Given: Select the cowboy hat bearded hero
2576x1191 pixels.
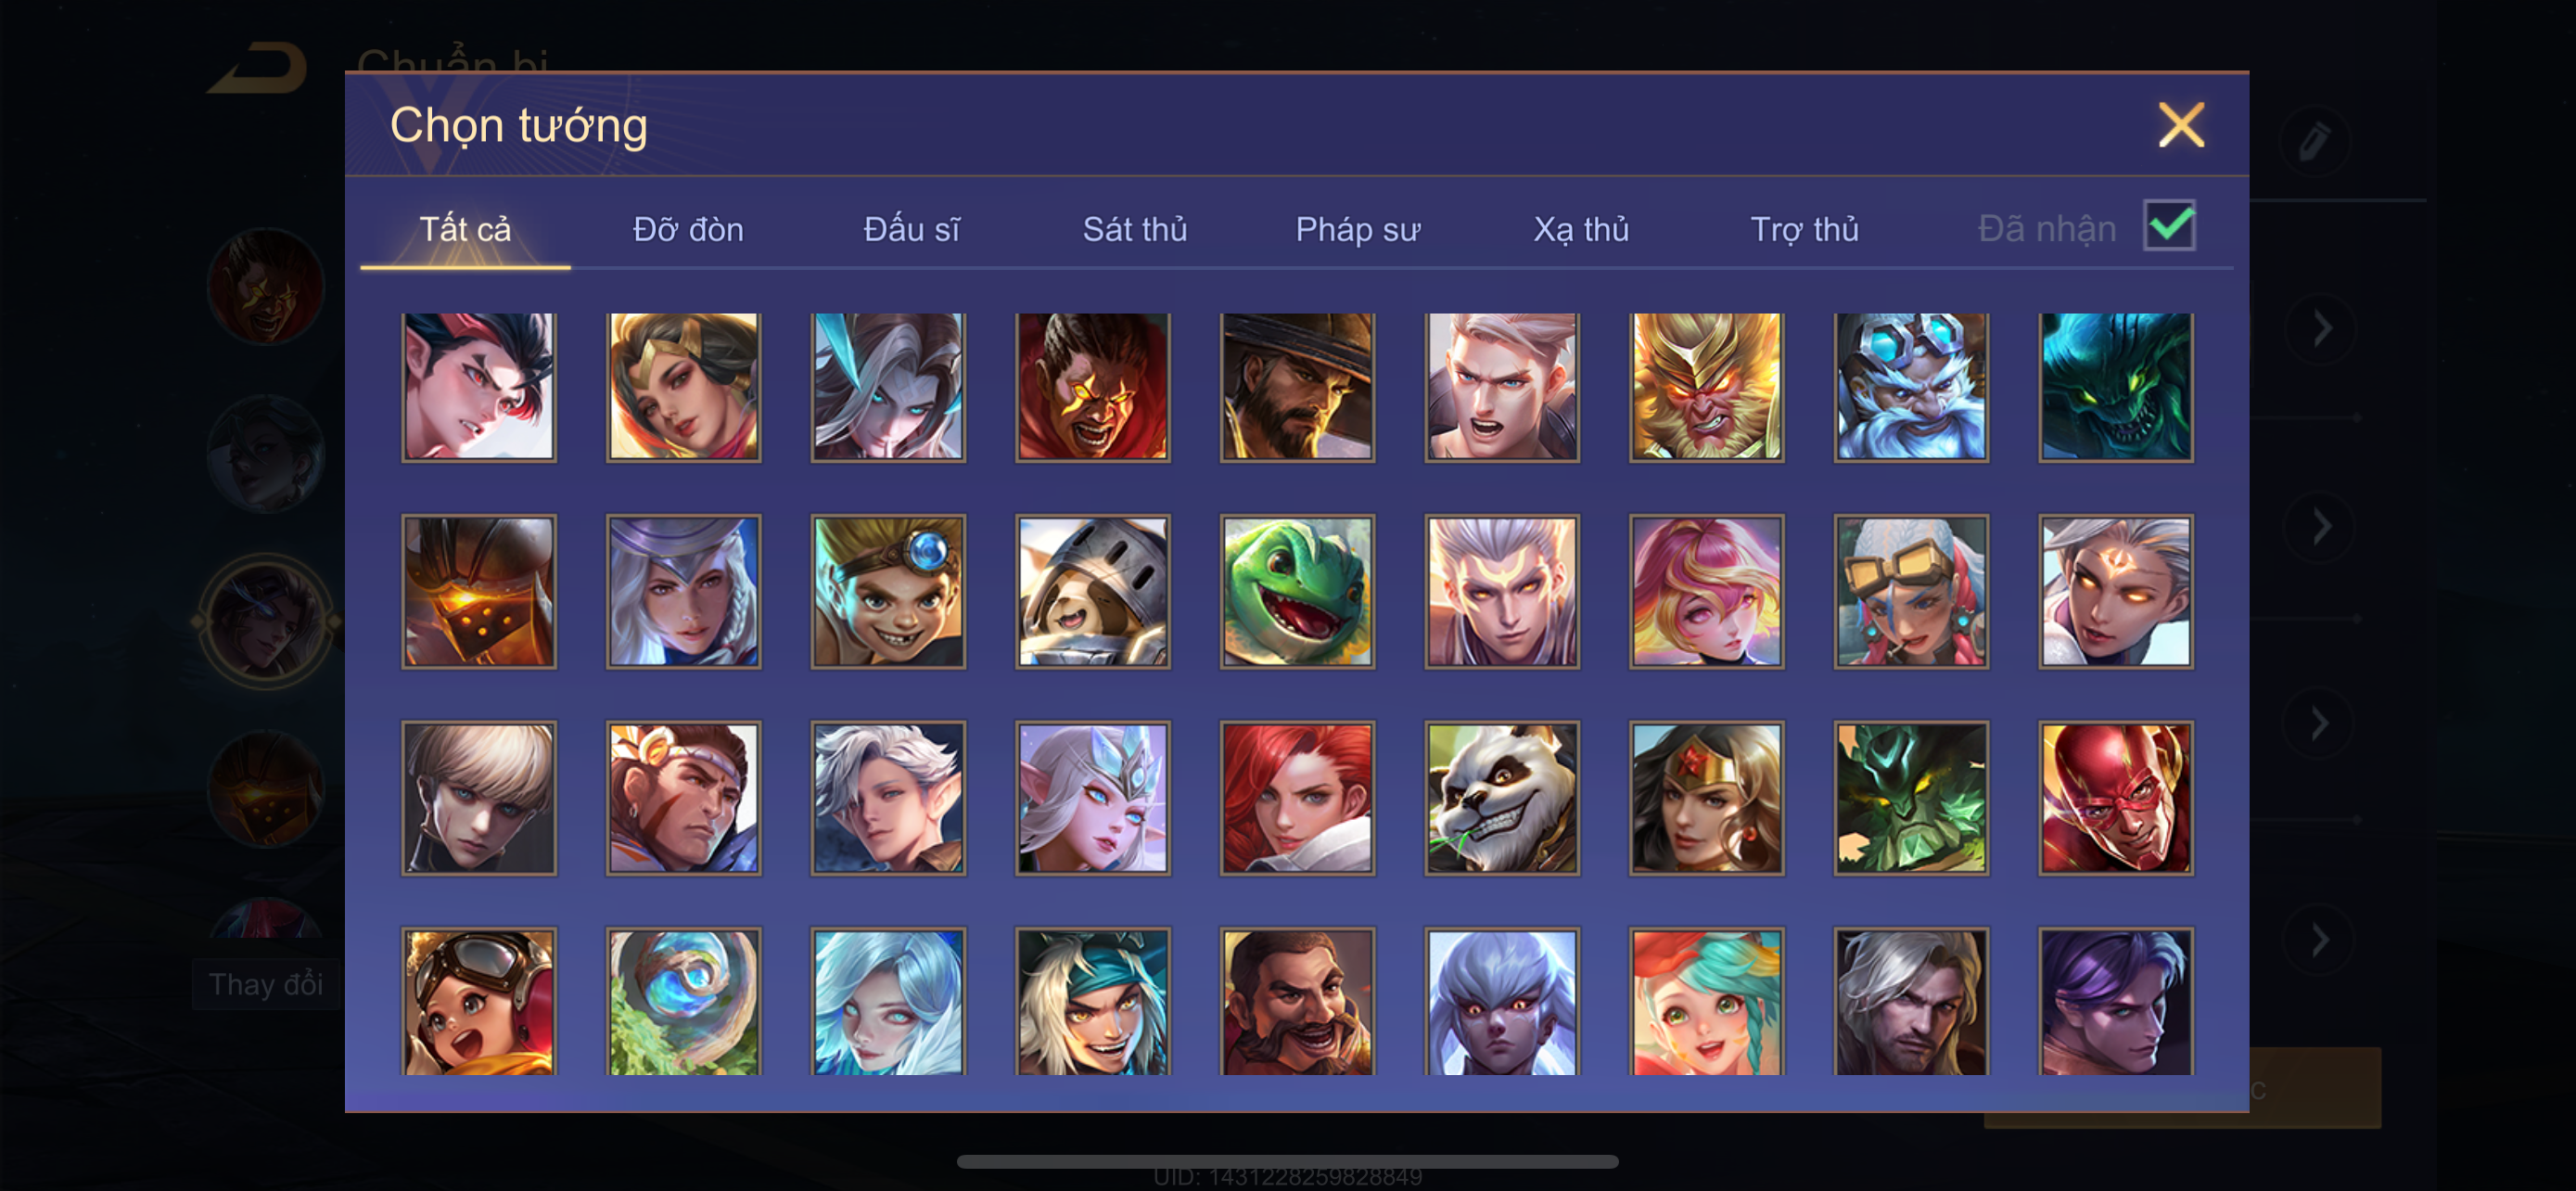Looking at the screenshot, I should coord(1297,386).
